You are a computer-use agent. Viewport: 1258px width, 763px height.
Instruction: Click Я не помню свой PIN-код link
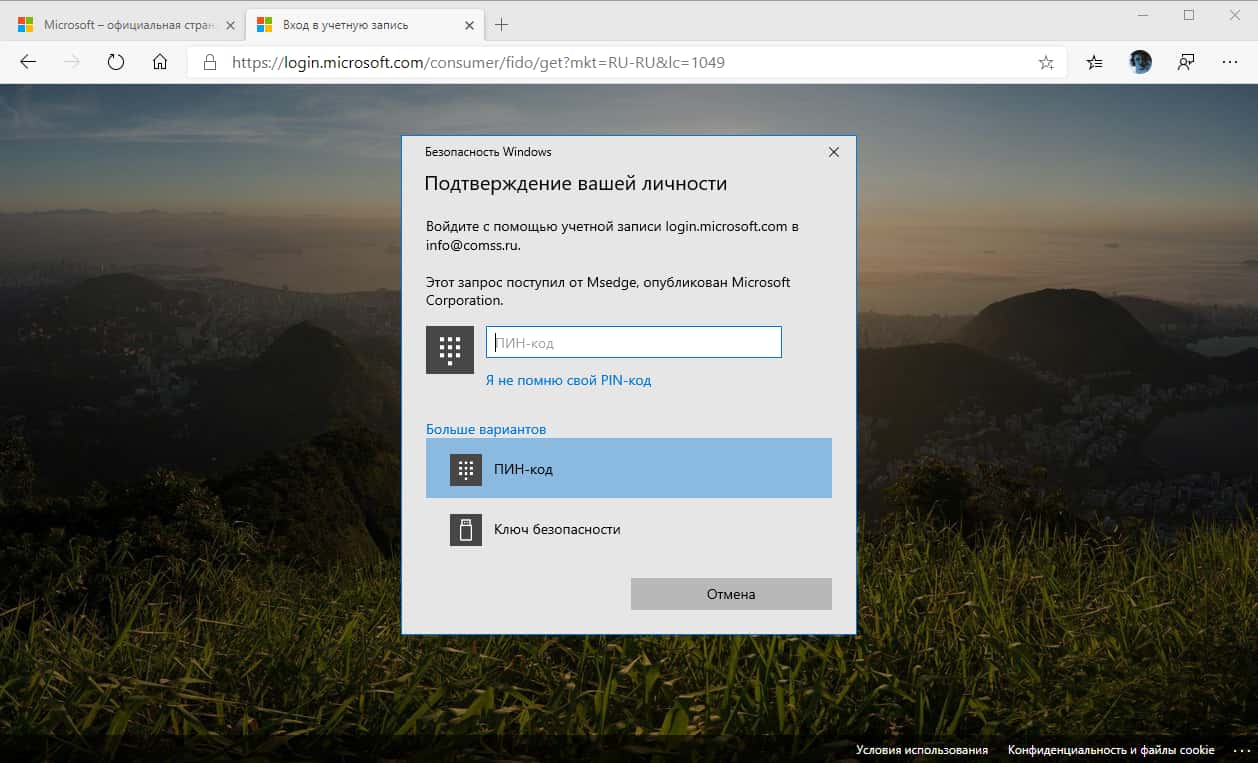tap(568, 380)
